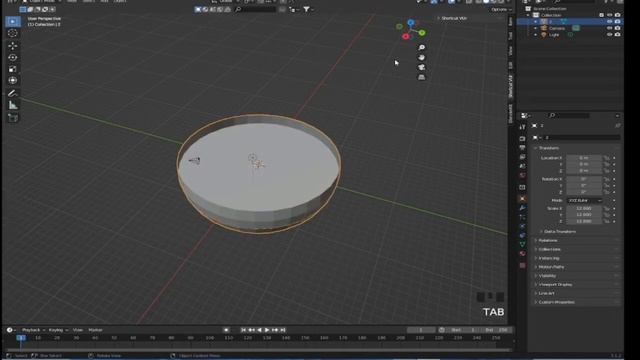Select the 3D Cursor tool
Viewport: 640px width, 360px height.
[x=13, y=33]
